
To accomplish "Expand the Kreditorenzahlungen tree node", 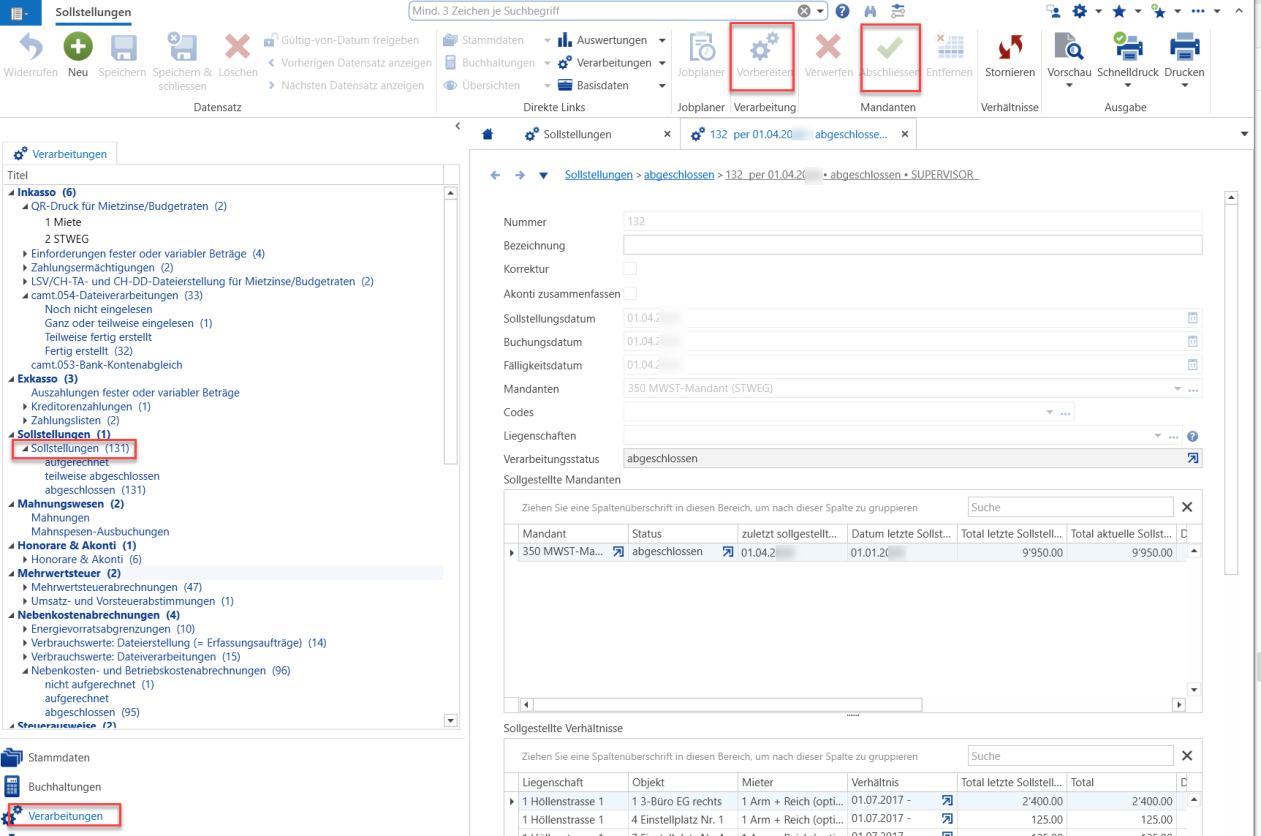I will click(25, 407).
